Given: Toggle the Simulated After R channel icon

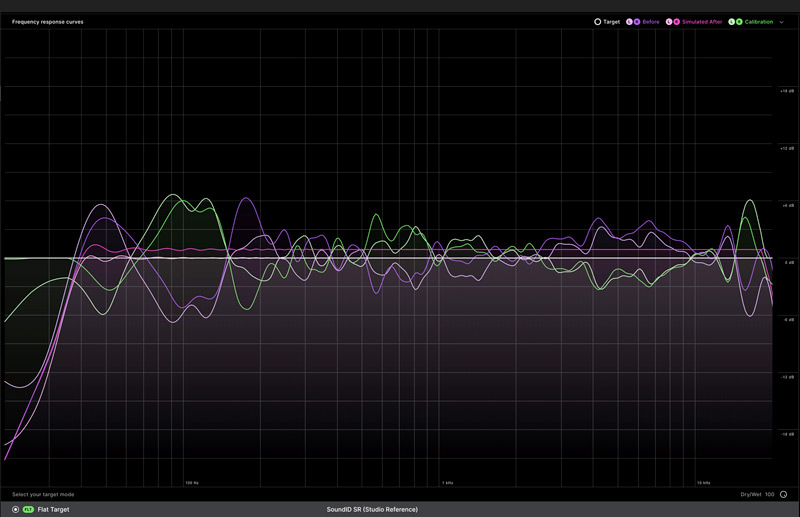Looking at the screenshot, I should tap(677, 21).
